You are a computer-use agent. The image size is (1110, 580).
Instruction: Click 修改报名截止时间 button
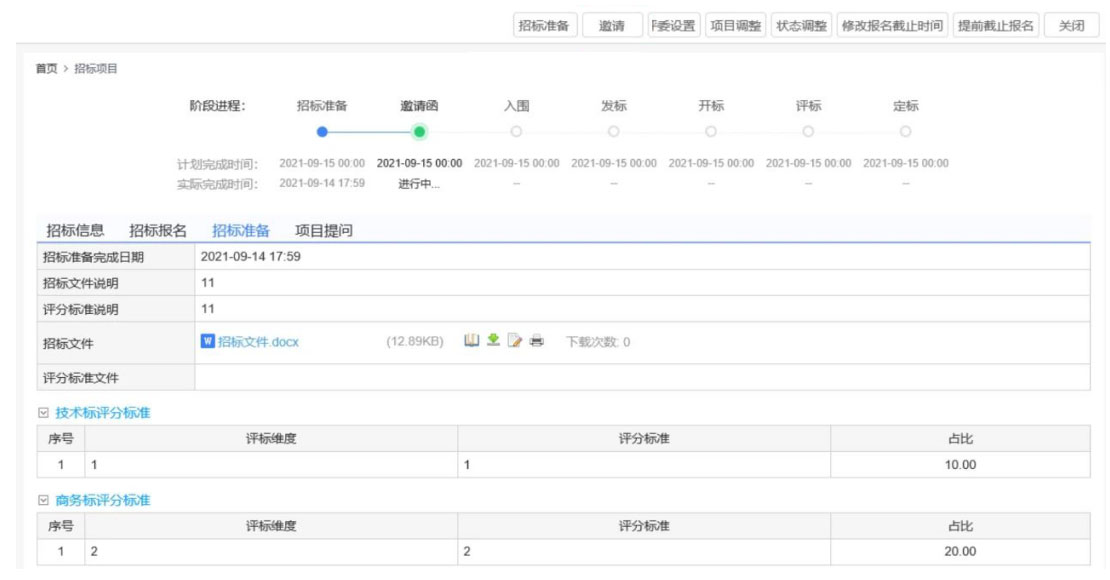coord(892,26)
